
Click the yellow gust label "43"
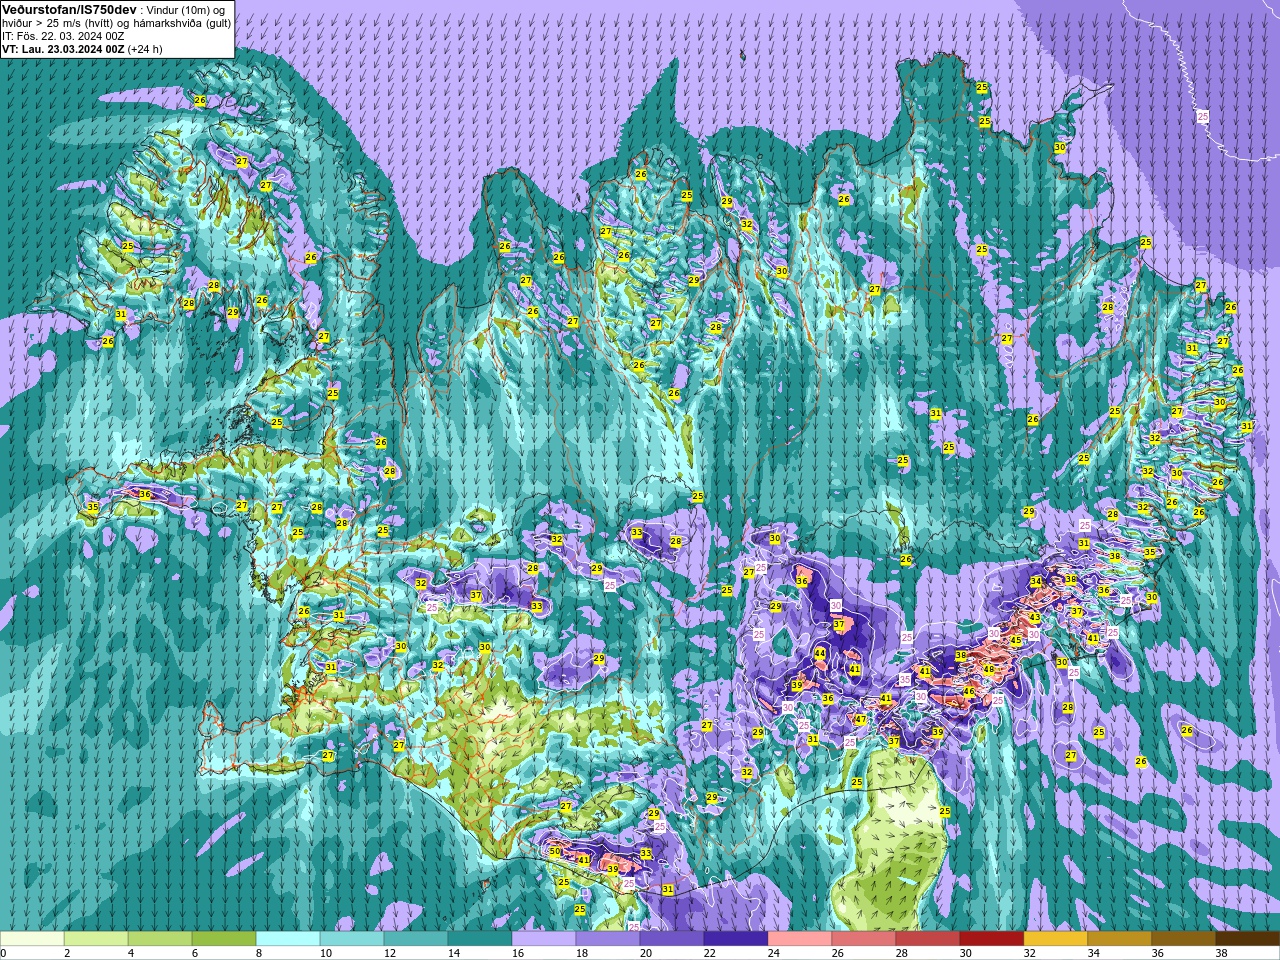[1035, 618]
